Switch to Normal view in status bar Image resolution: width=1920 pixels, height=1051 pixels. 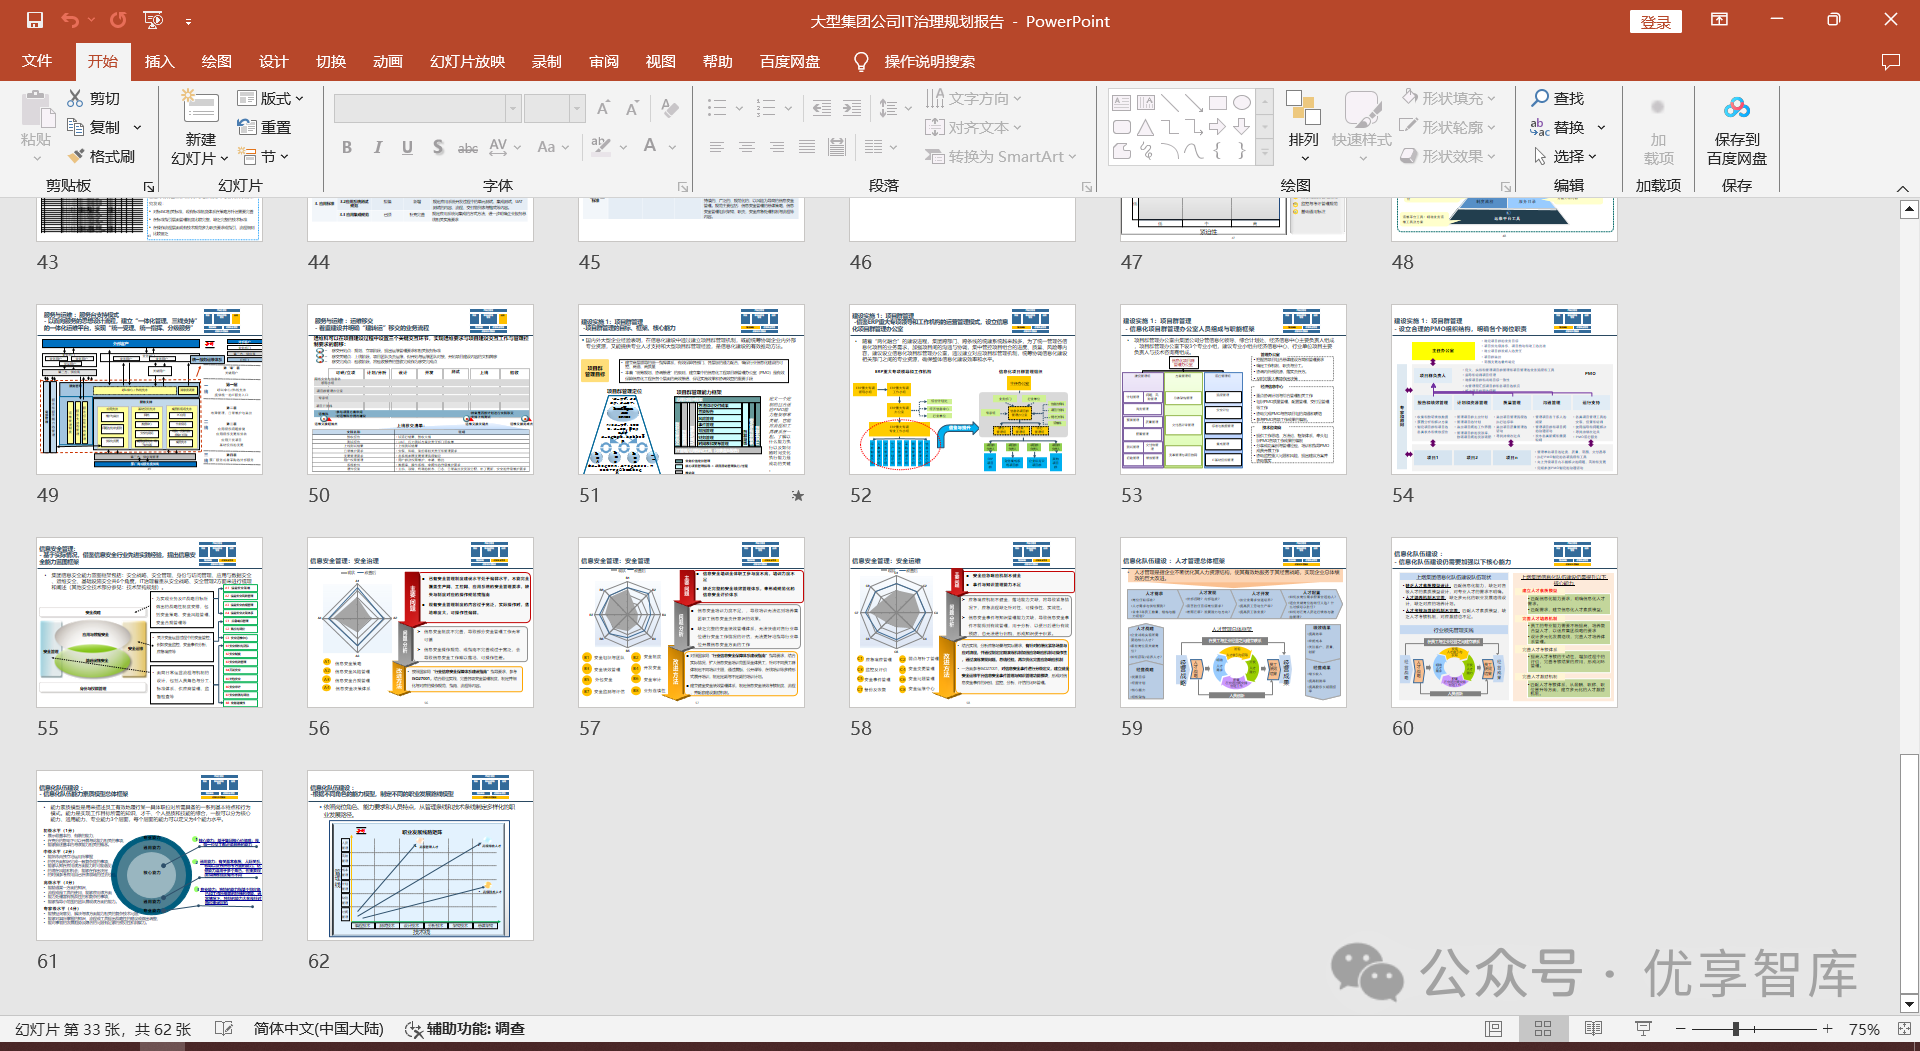coord(1493,1029)
